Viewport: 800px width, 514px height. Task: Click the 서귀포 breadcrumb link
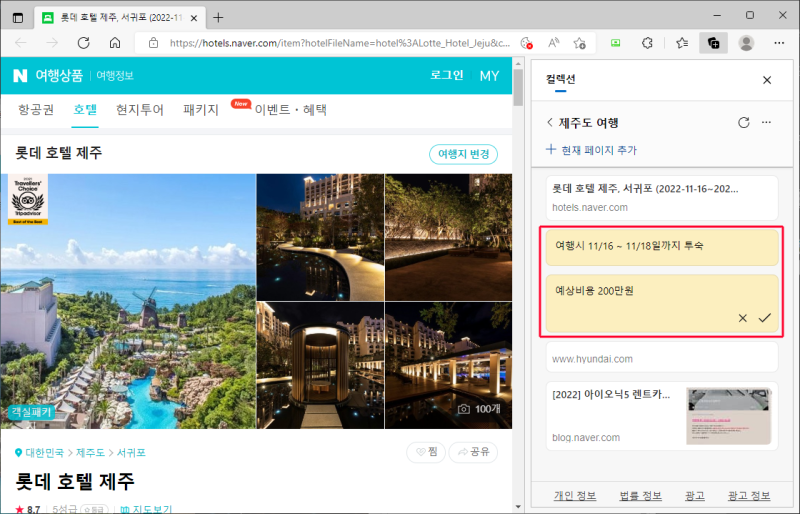click(x=131, y=453)
